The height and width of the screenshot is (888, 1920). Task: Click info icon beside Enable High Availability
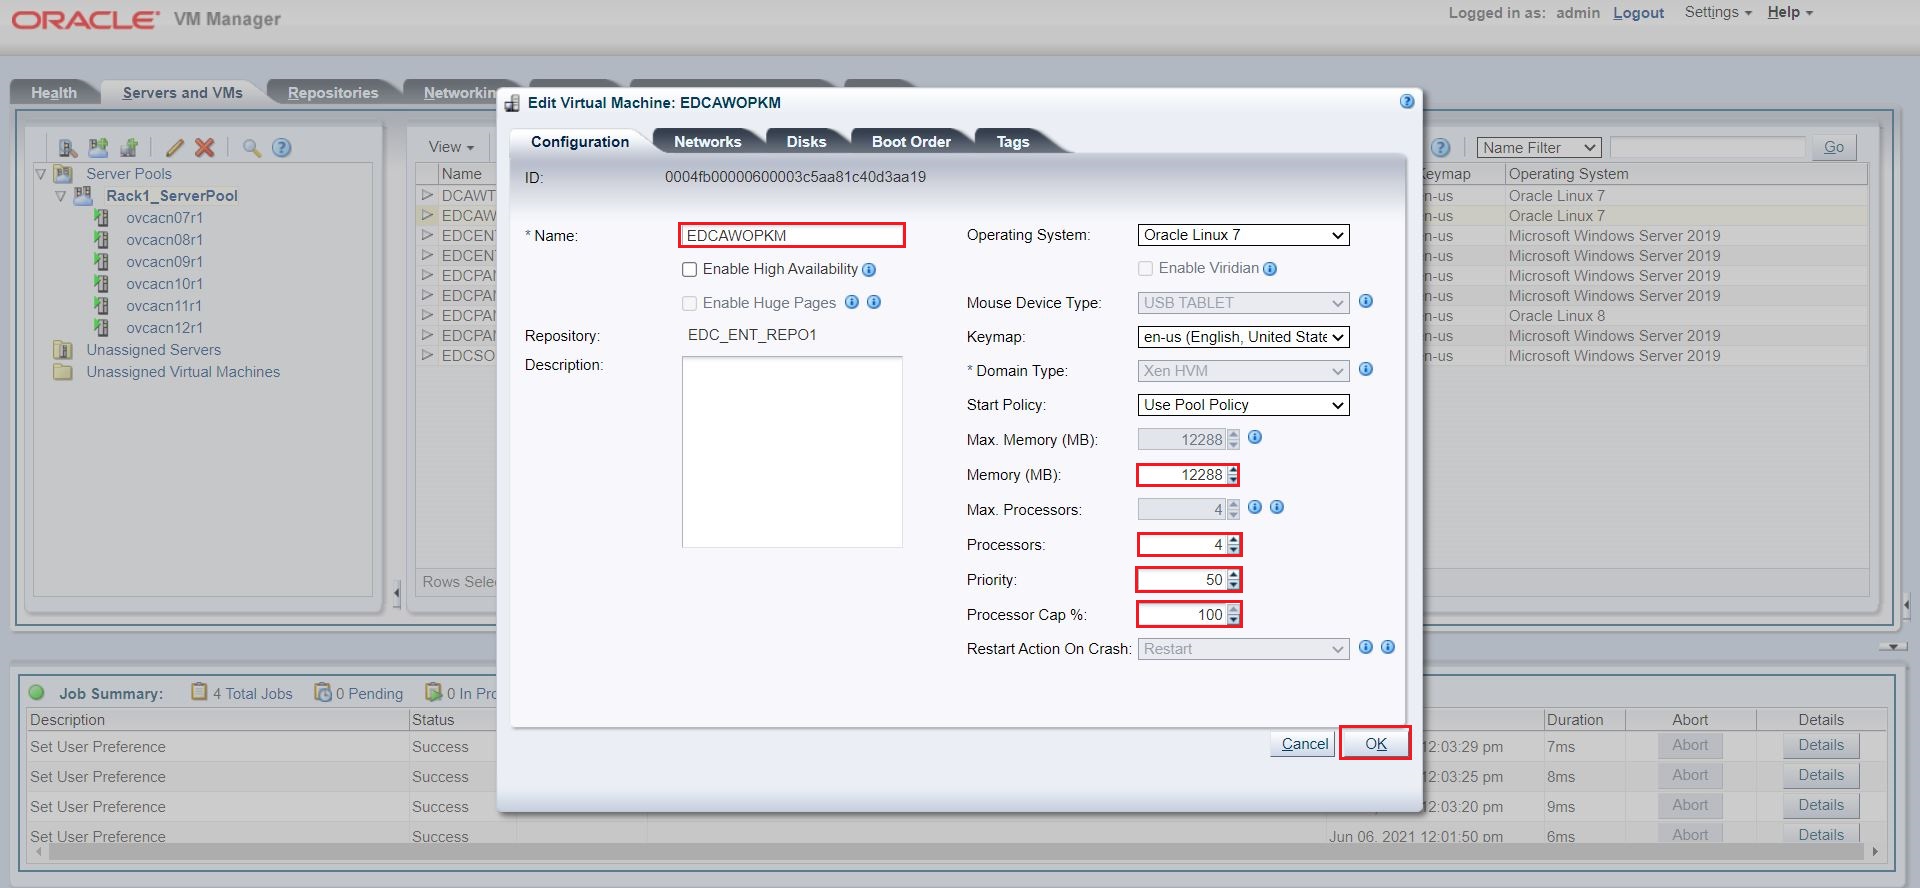coord(869,270)
